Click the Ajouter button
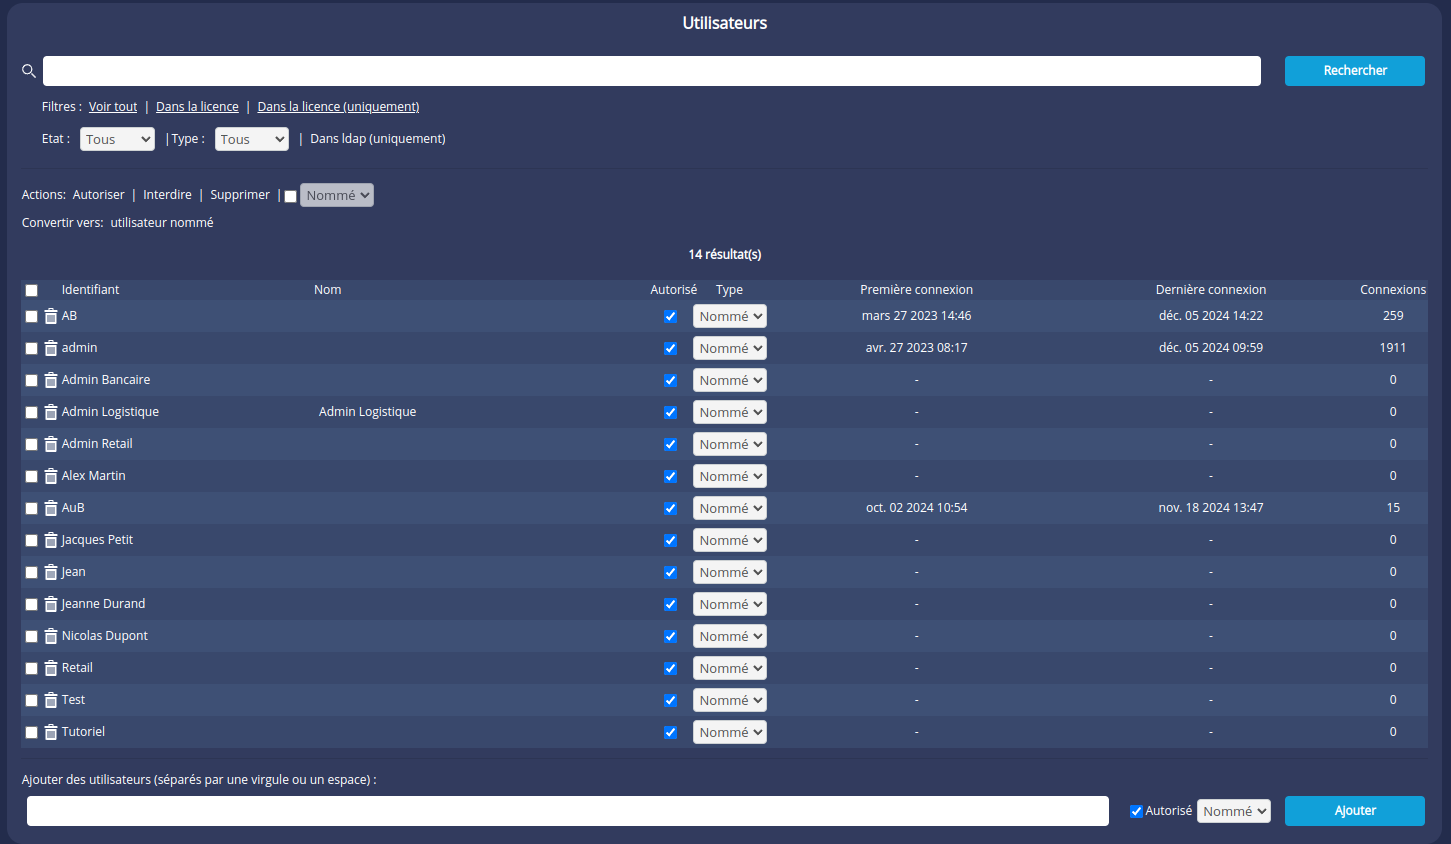Image resolution: width=1451 pixels, height=844 pixels. pos(1354,811)
